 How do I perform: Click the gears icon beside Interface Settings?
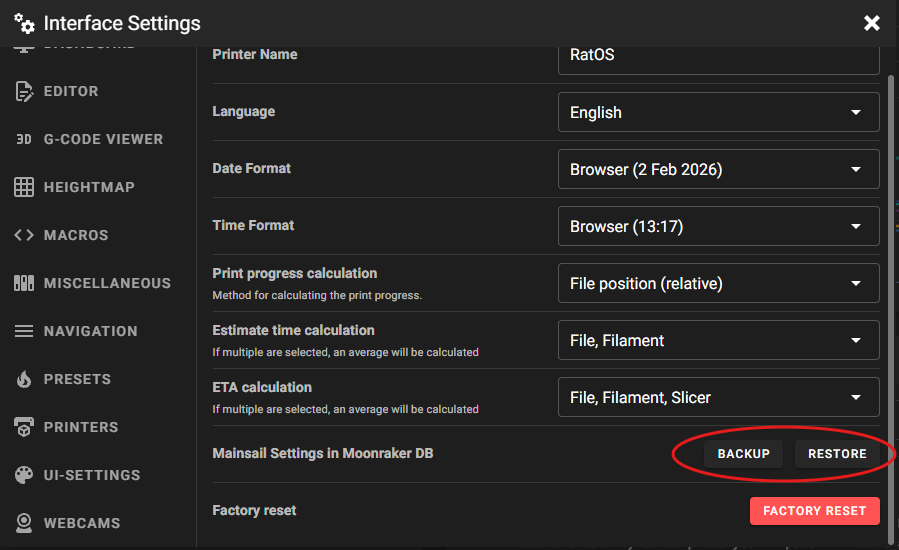coord(24,24)
